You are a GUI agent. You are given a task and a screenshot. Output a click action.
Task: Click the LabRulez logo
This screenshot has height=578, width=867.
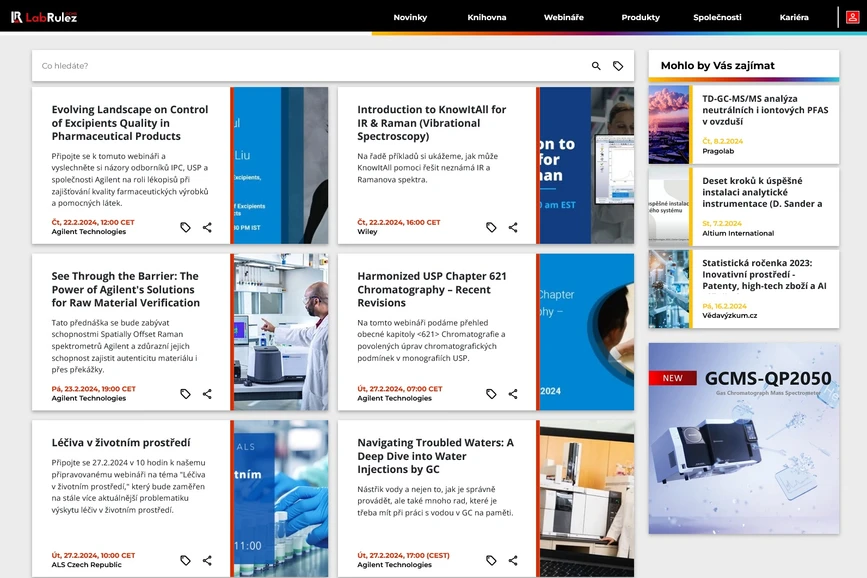pyautogui.click(x=44, y=17)
